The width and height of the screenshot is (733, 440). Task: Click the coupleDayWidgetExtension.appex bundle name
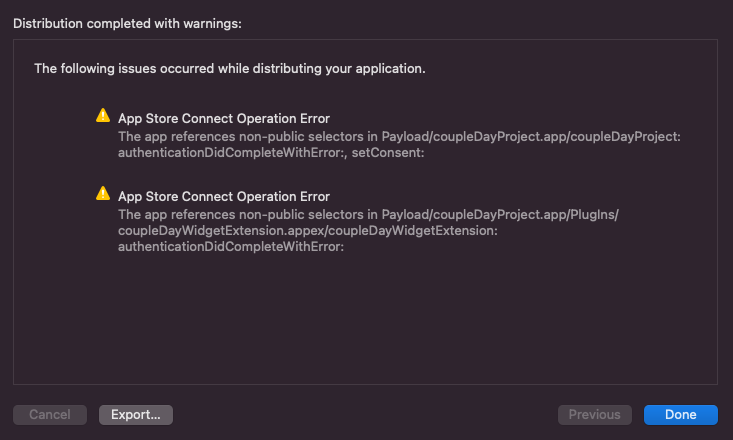click(223, 231)
